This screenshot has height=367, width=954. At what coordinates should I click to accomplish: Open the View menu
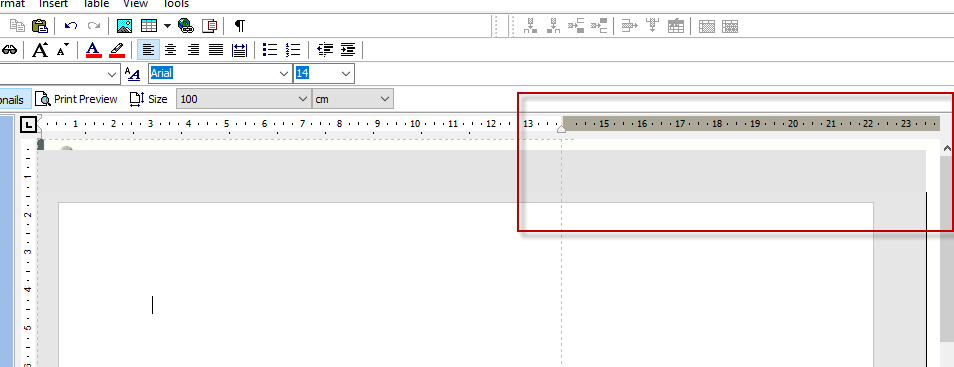click(135, 4)
